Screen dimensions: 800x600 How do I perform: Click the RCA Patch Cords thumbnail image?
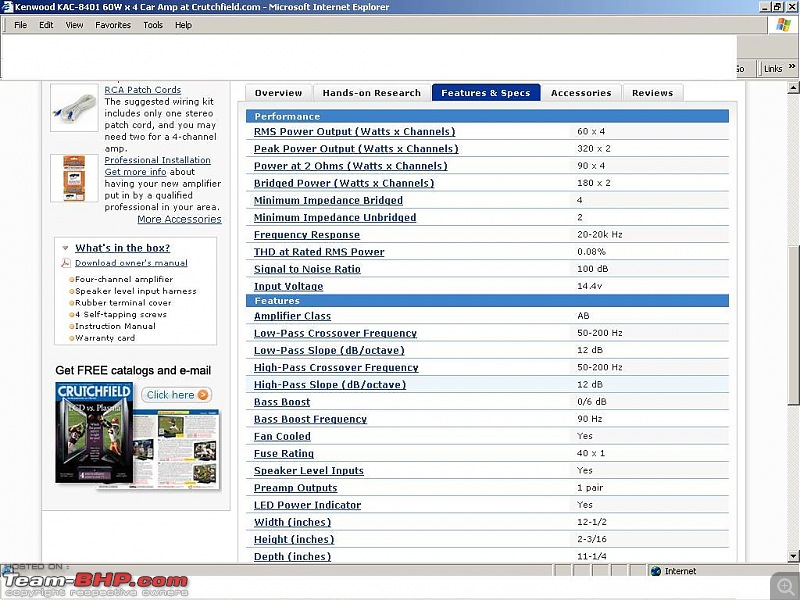74,108
